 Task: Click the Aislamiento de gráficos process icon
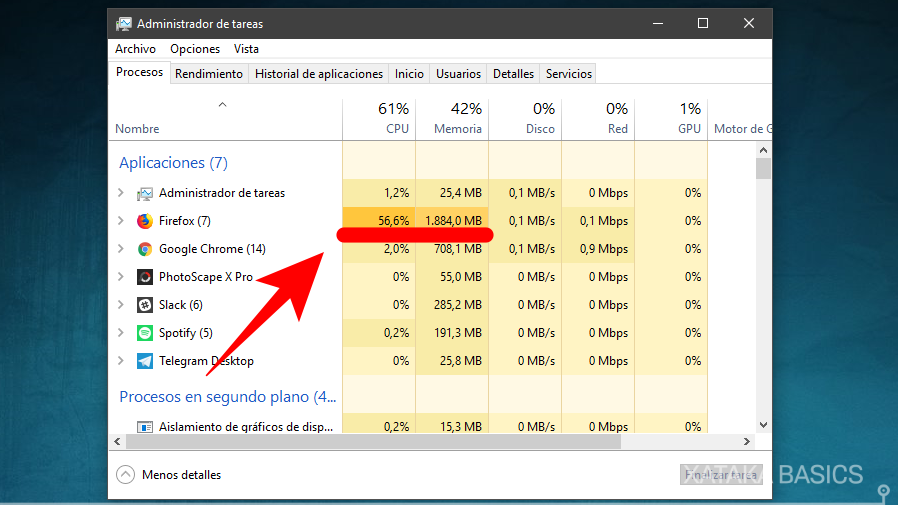[x=145, y=427]
